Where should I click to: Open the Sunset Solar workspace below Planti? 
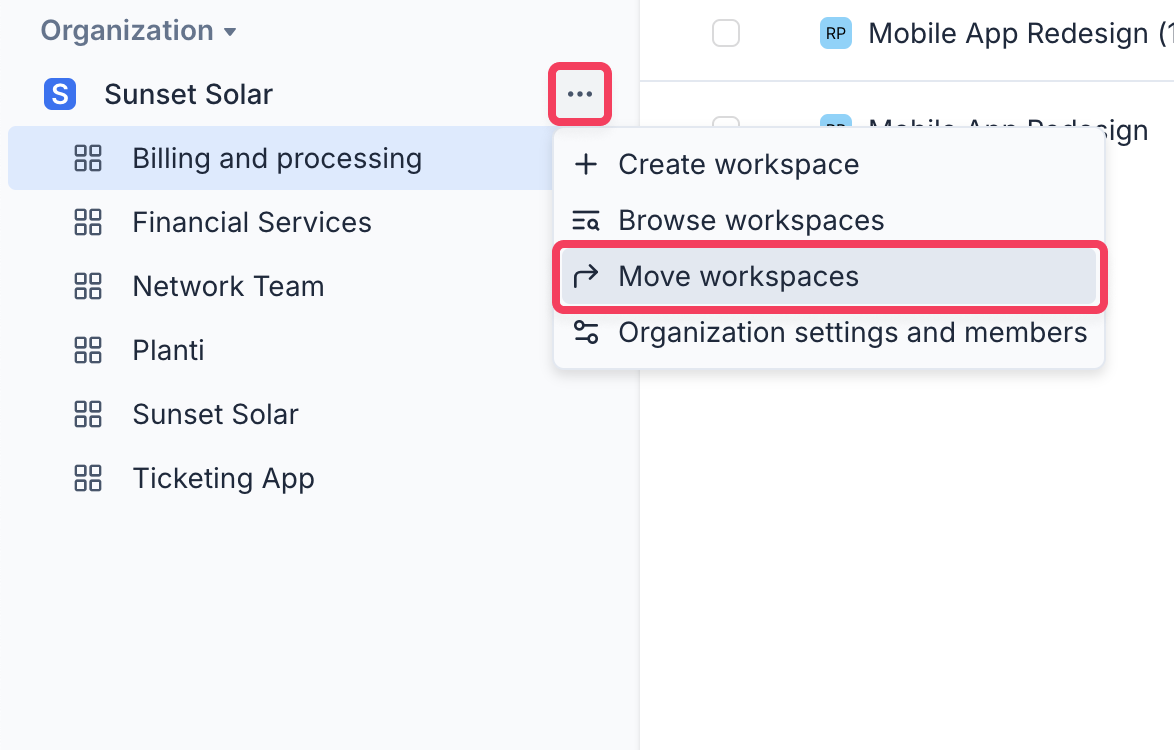[215, 414]
